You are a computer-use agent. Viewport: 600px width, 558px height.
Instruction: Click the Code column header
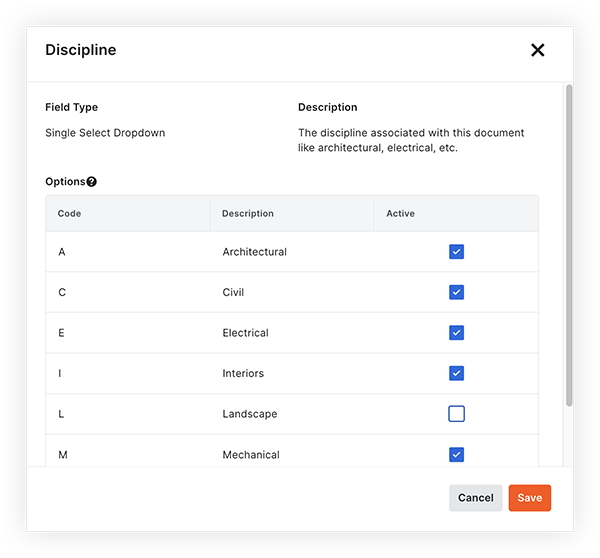pyautogui.click(x=70, y=214)
